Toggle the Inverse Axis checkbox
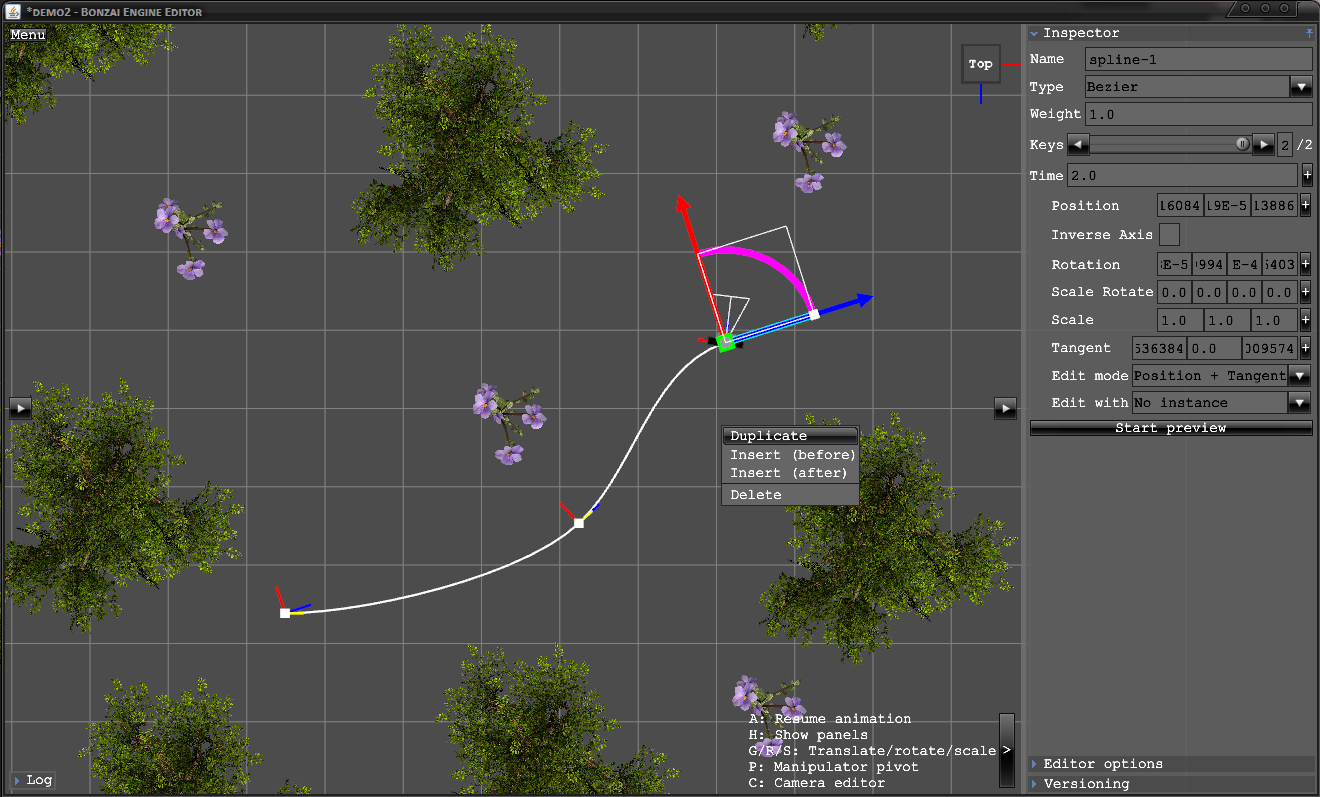The width and height of the screenshot is (1320, 797). (1168, 235)
